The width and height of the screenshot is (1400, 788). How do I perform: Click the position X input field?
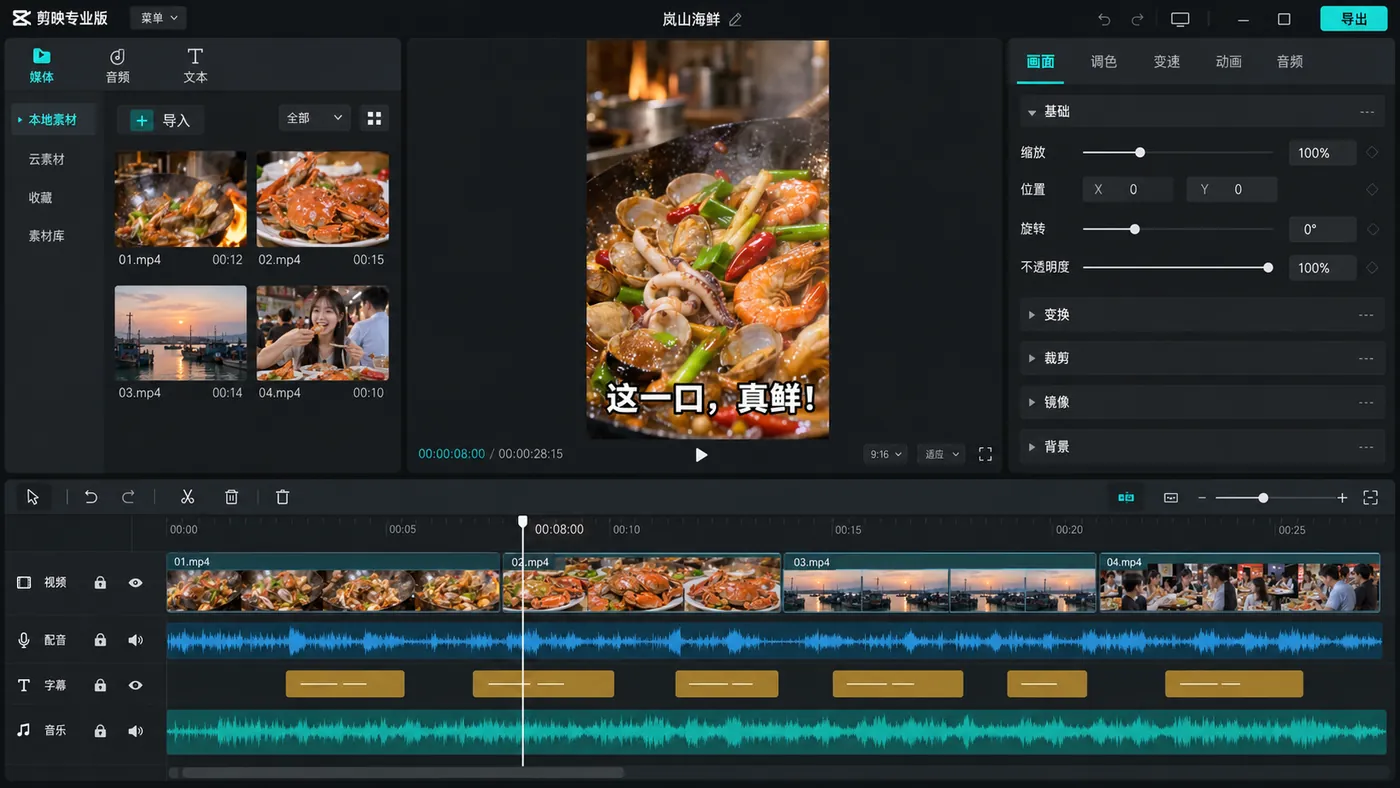[1128, 189]
